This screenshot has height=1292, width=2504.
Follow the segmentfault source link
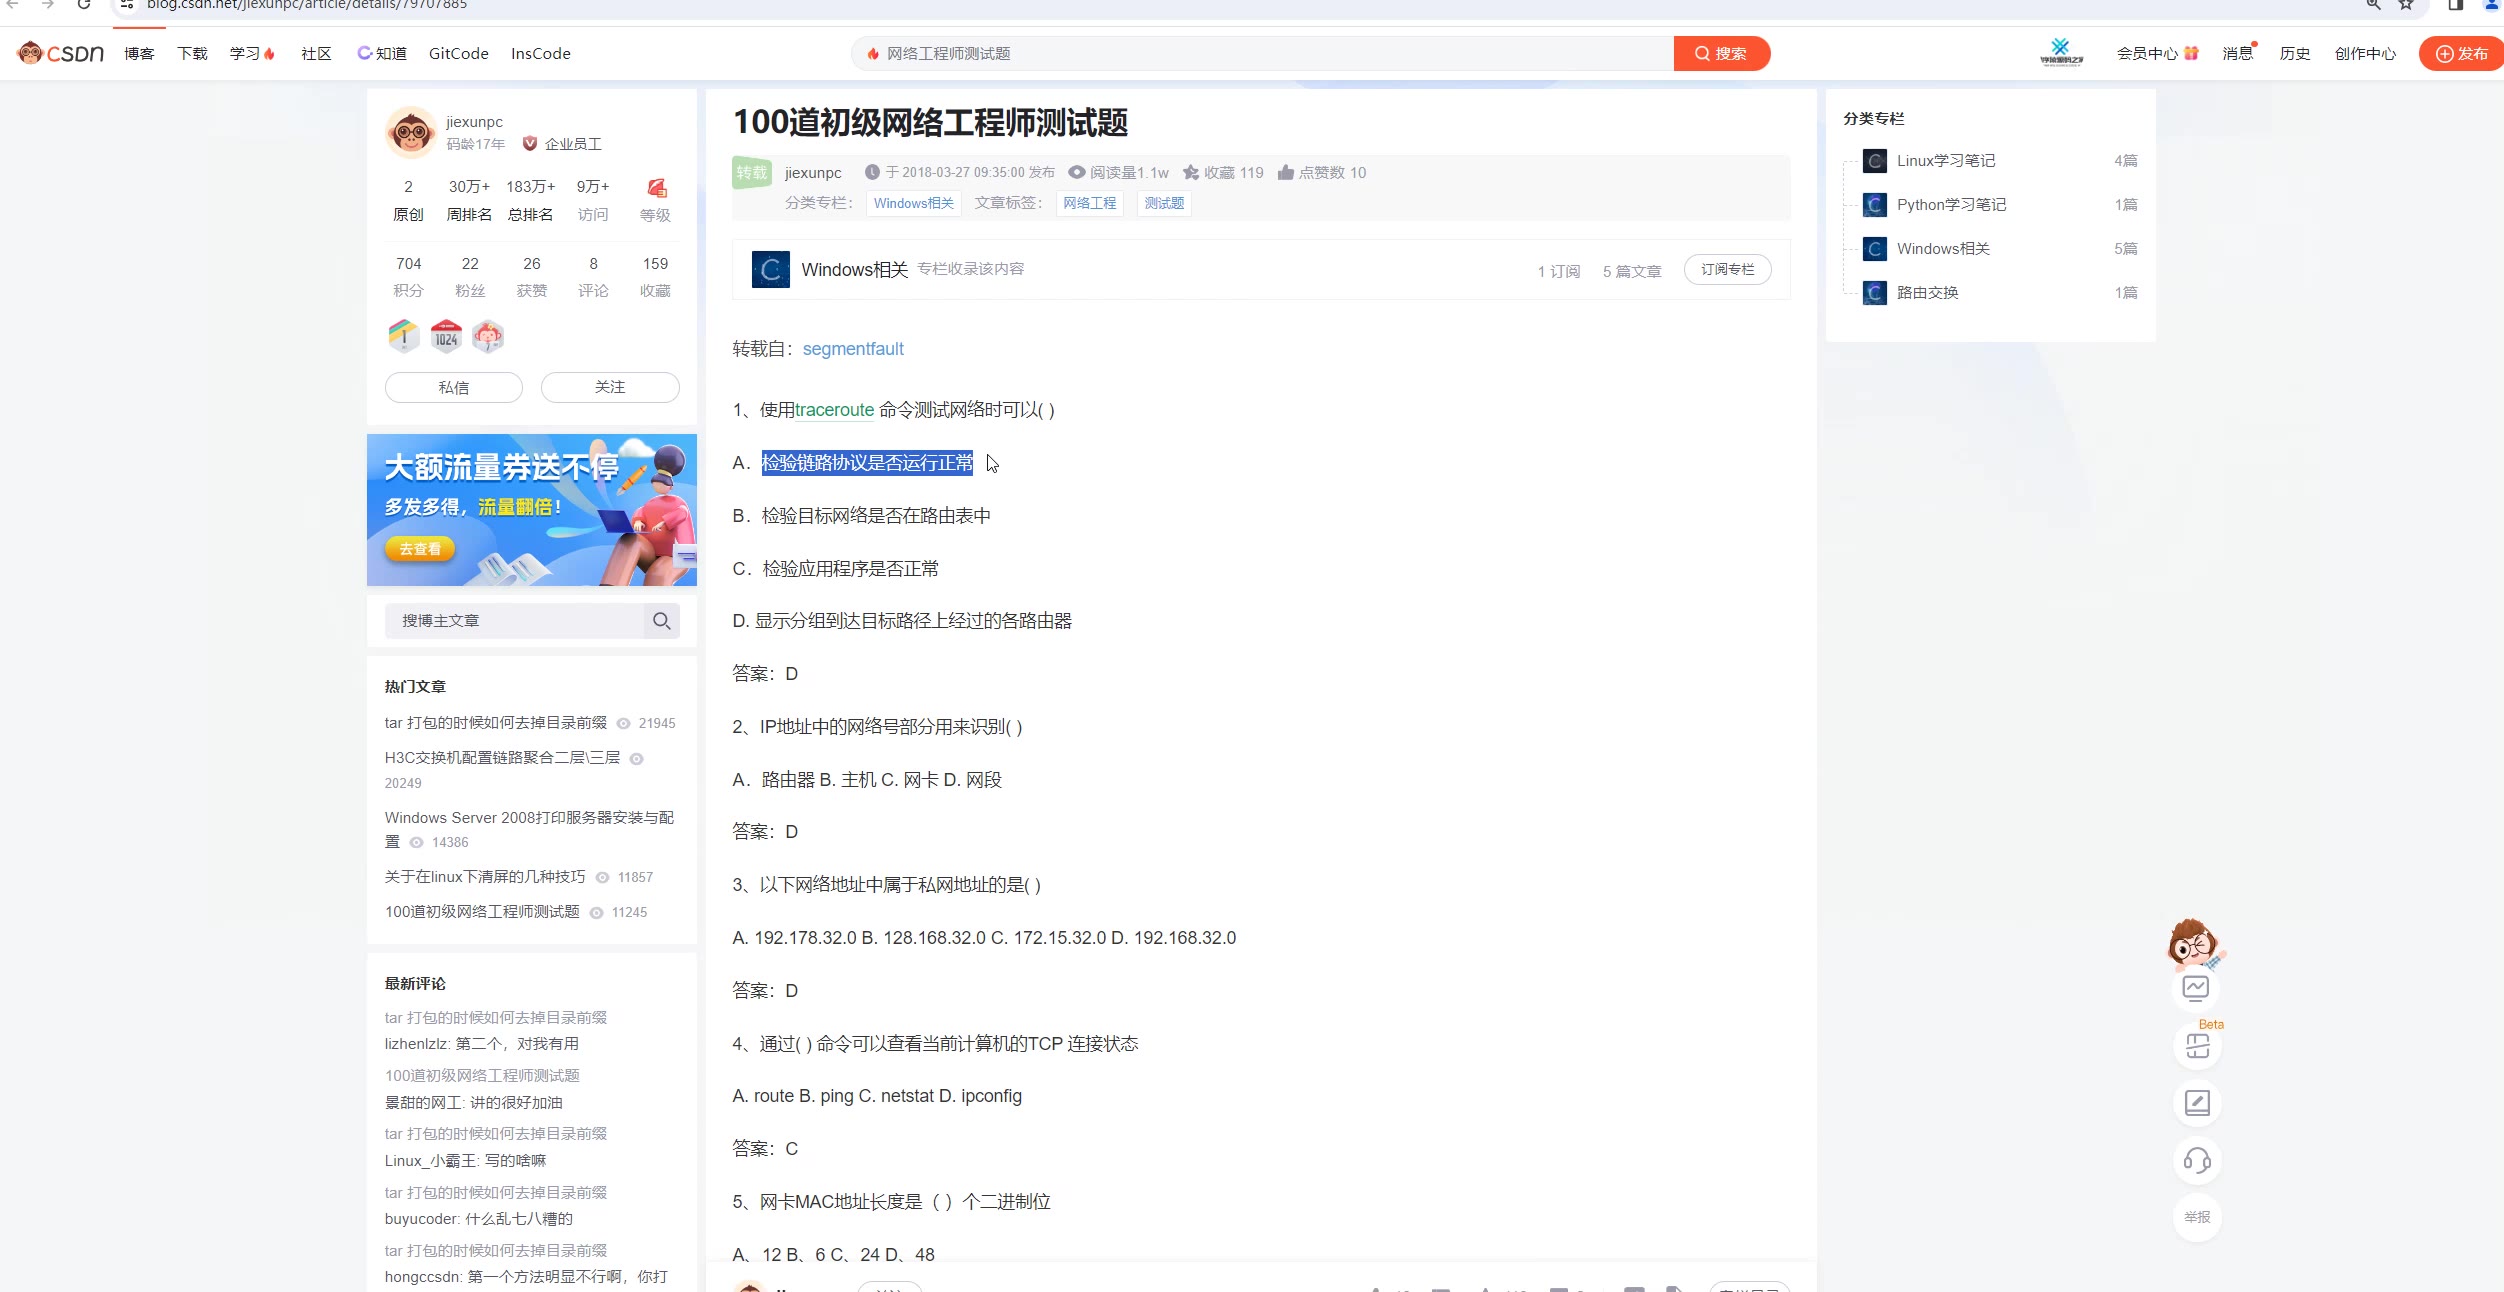852,349
